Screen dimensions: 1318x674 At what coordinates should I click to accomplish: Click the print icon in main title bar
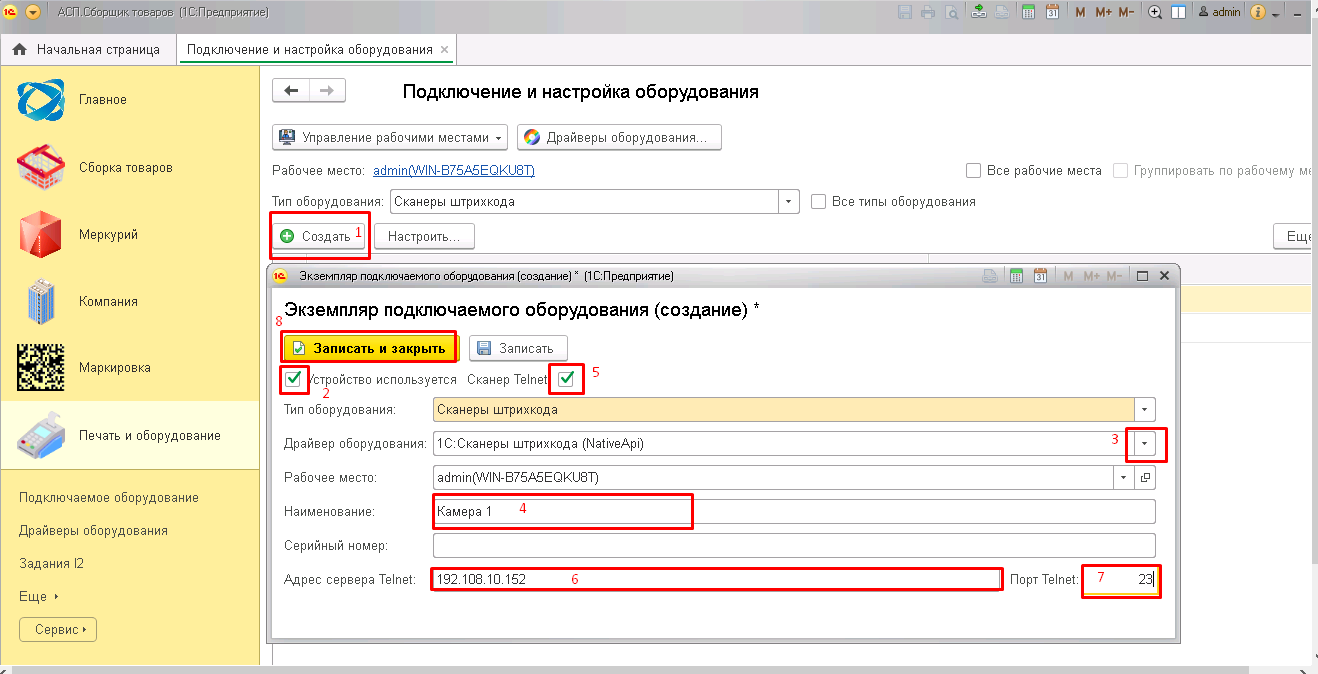click(928, 12)
